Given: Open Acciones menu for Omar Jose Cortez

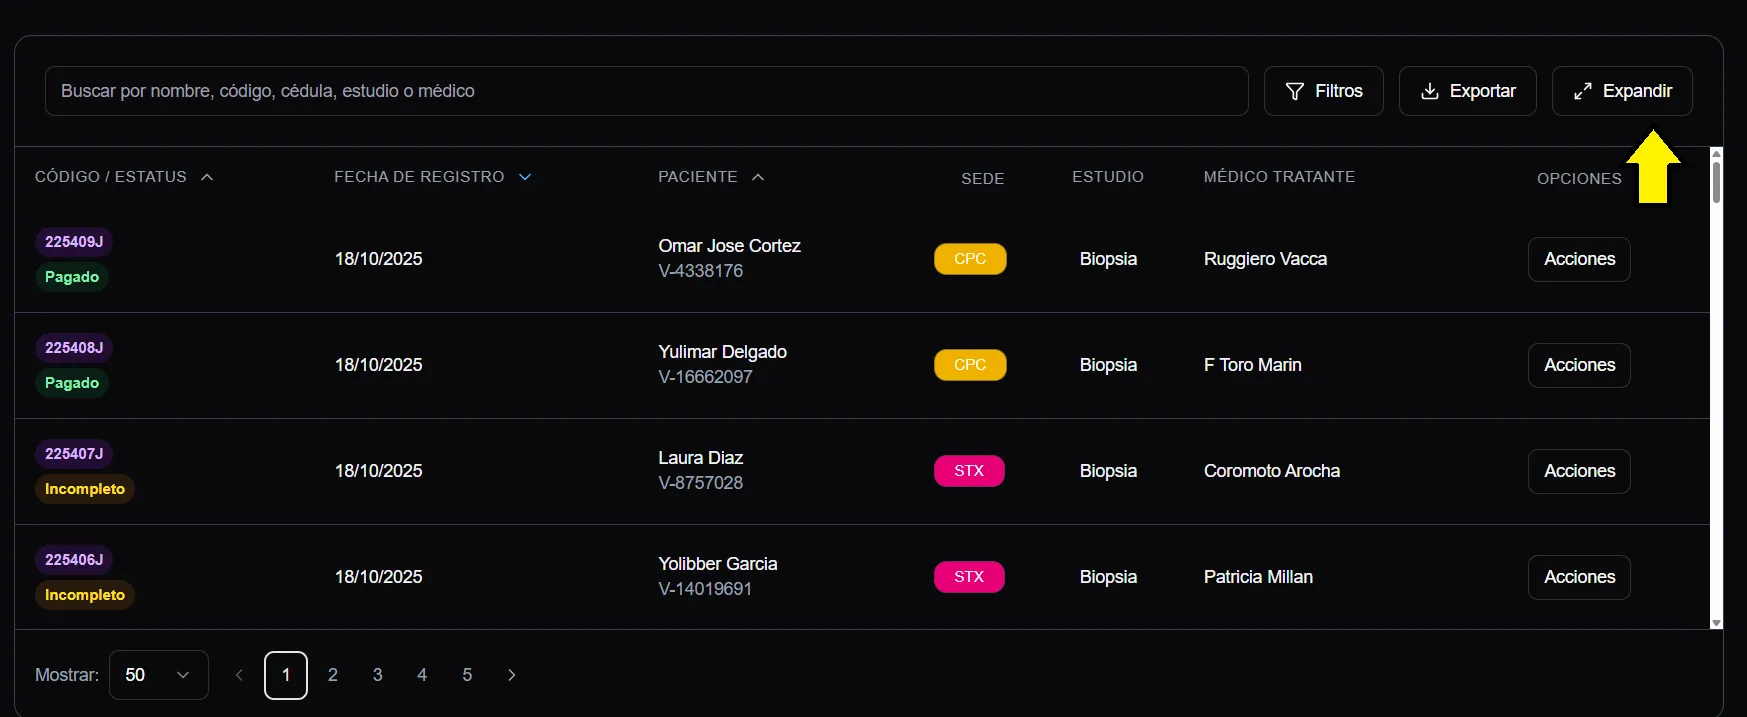Looking at the screenshot, I should point(1578,259).
